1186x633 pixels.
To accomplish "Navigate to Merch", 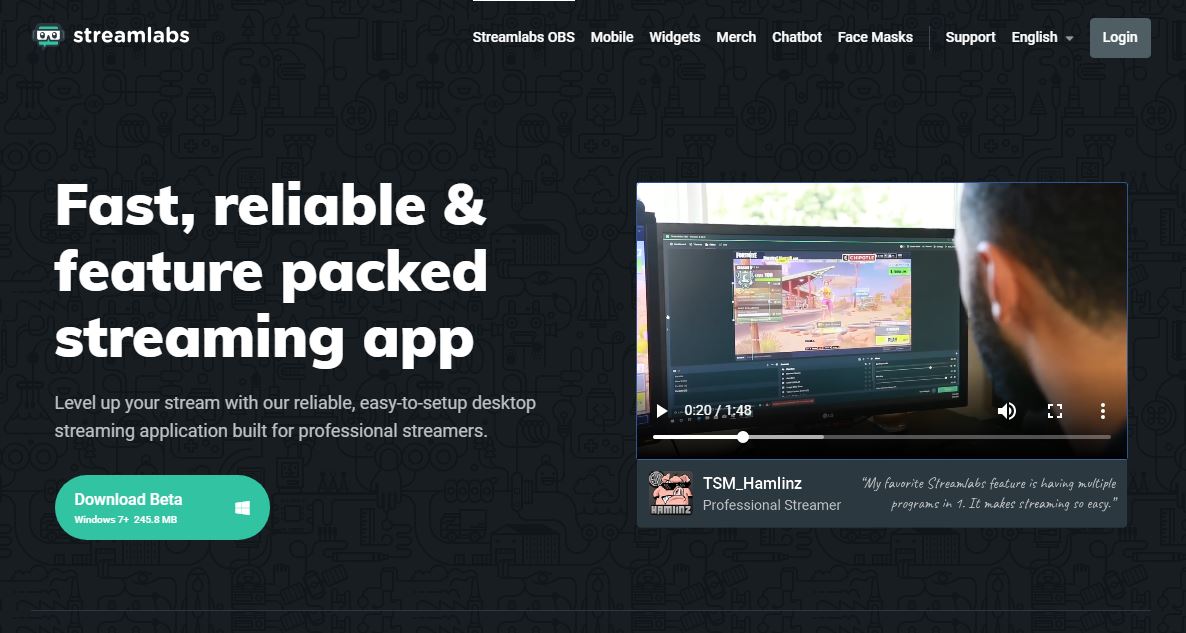I will 736,37.
